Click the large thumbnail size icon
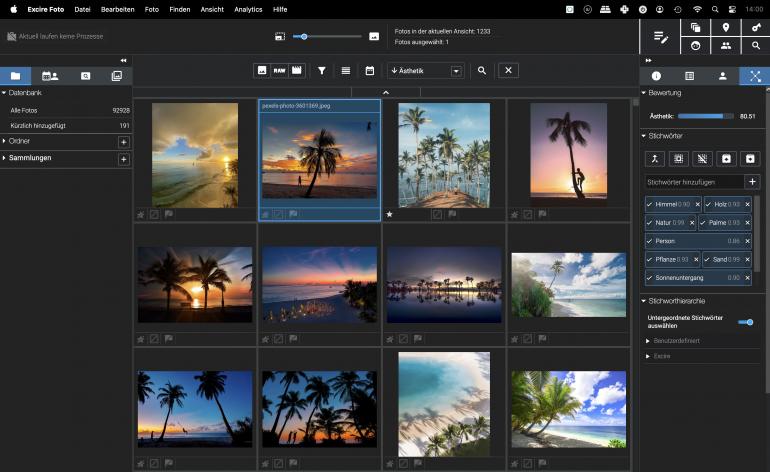Image resolution: width=770 pixels, height=472 pixels. pyautogui.click(x=374, y=36)
